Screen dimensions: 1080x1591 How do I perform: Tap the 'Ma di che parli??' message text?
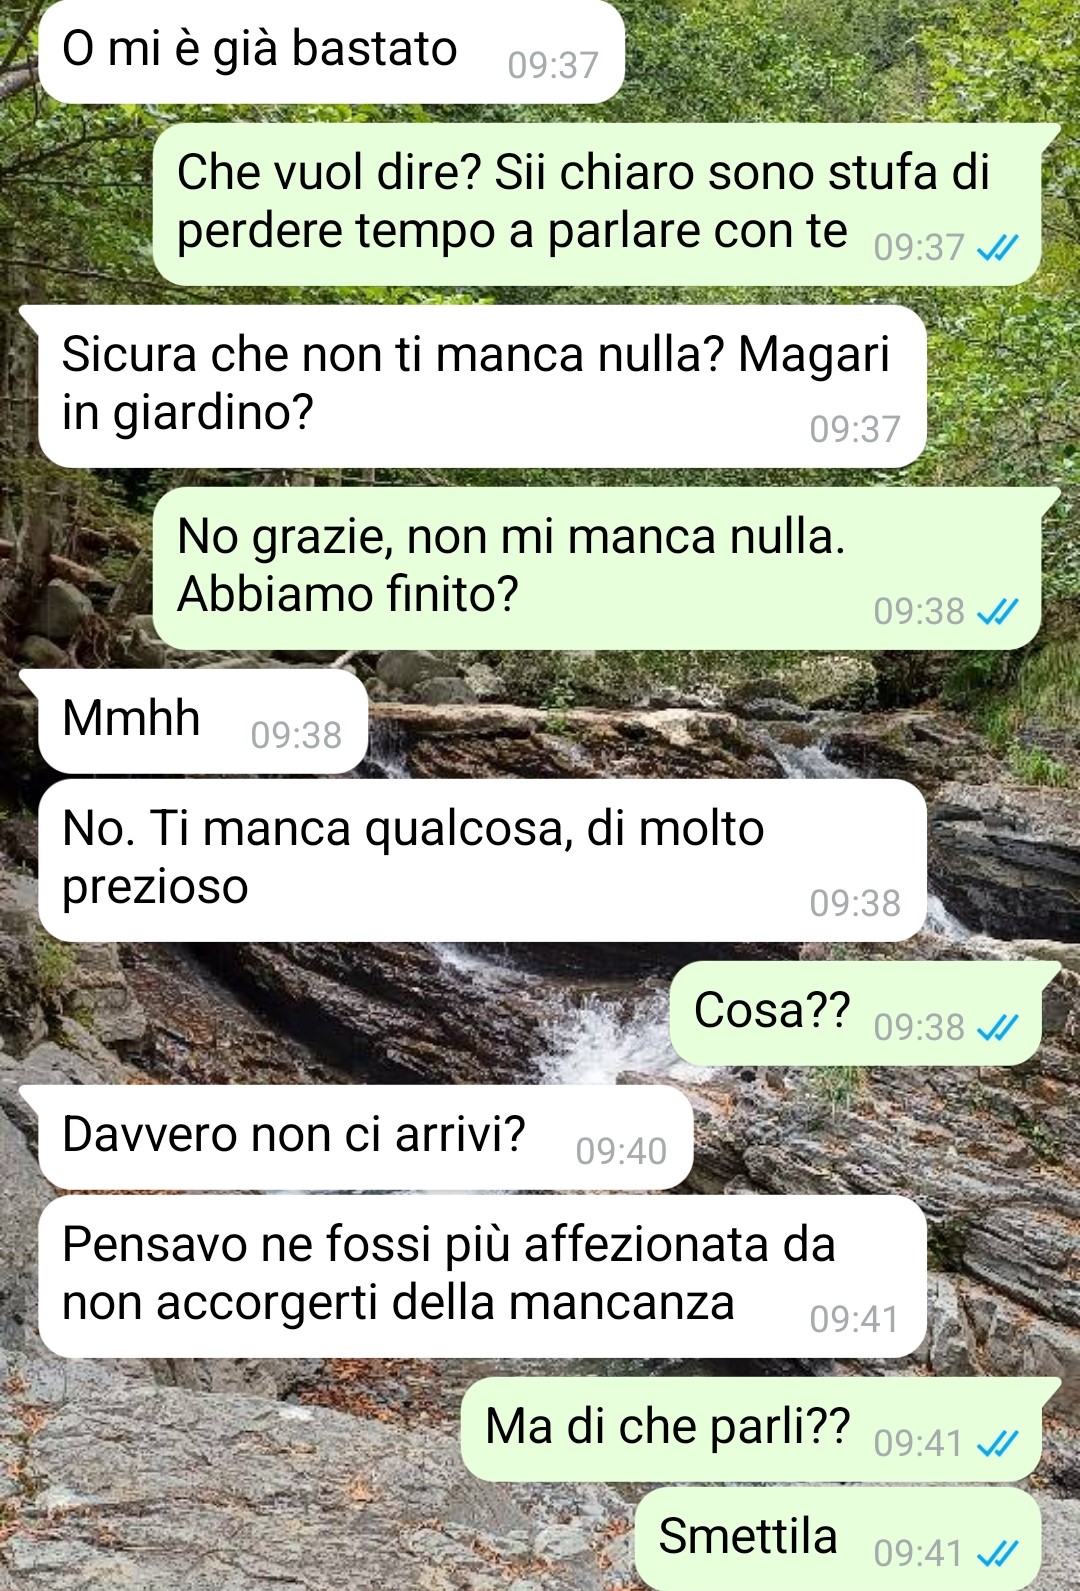point(667,1427)
